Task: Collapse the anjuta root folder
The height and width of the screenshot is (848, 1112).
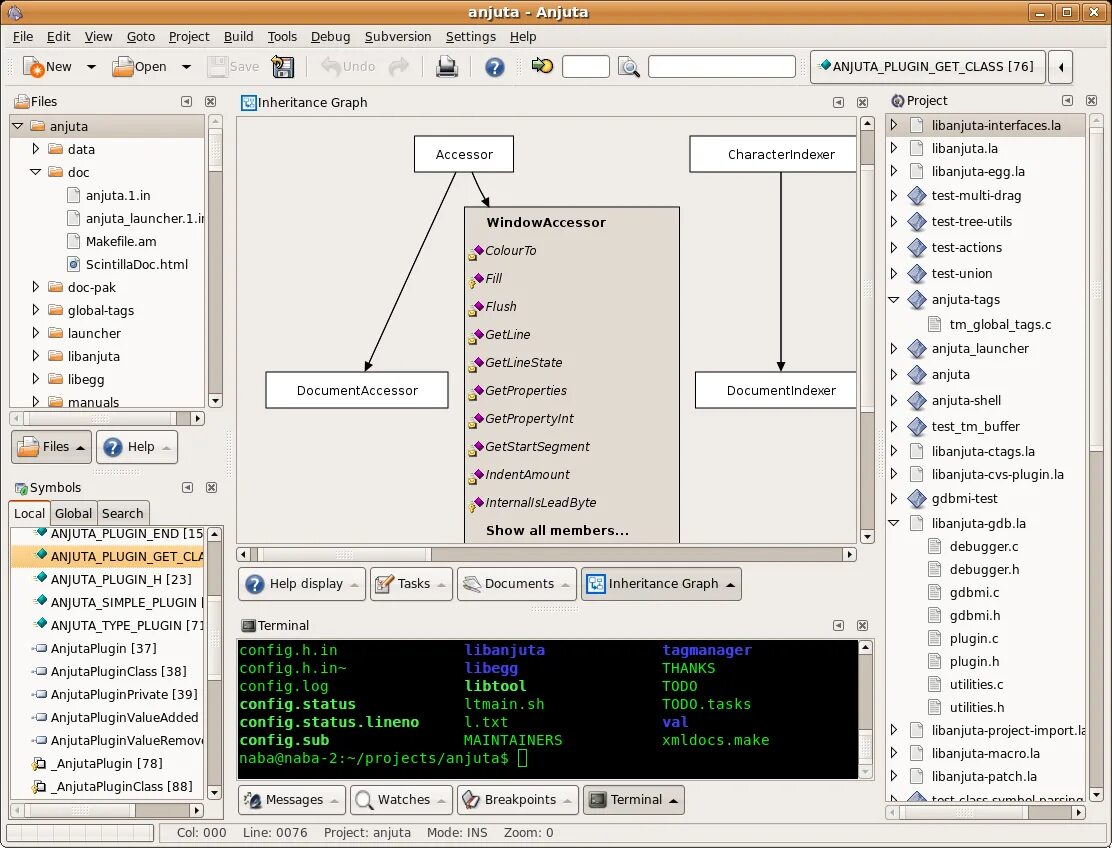Action: tap(18, 126)
